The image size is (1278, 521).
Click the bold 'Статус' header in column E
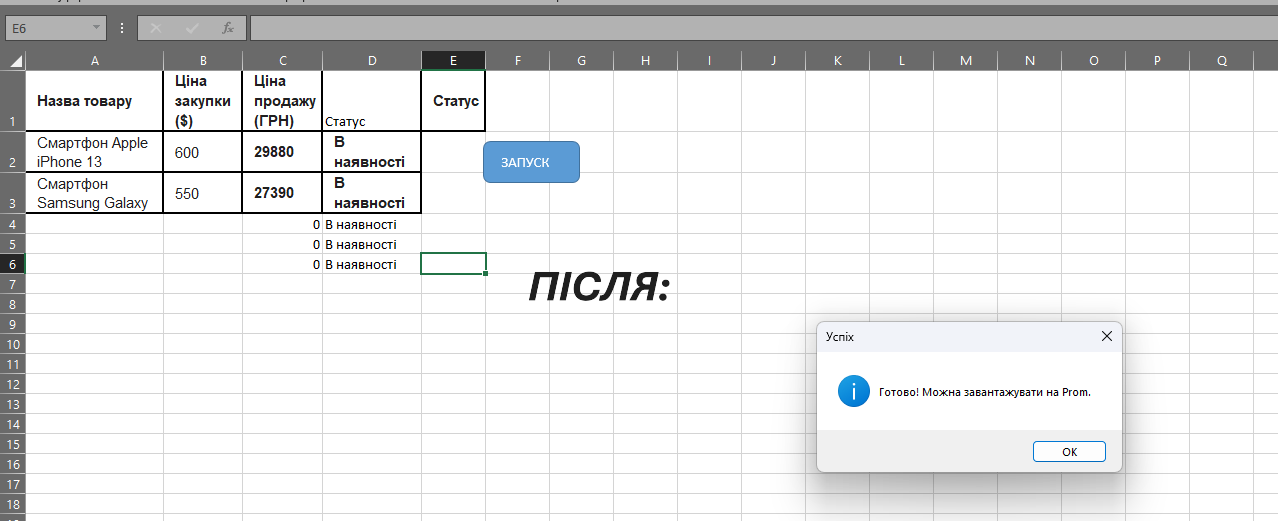(453, 101)
